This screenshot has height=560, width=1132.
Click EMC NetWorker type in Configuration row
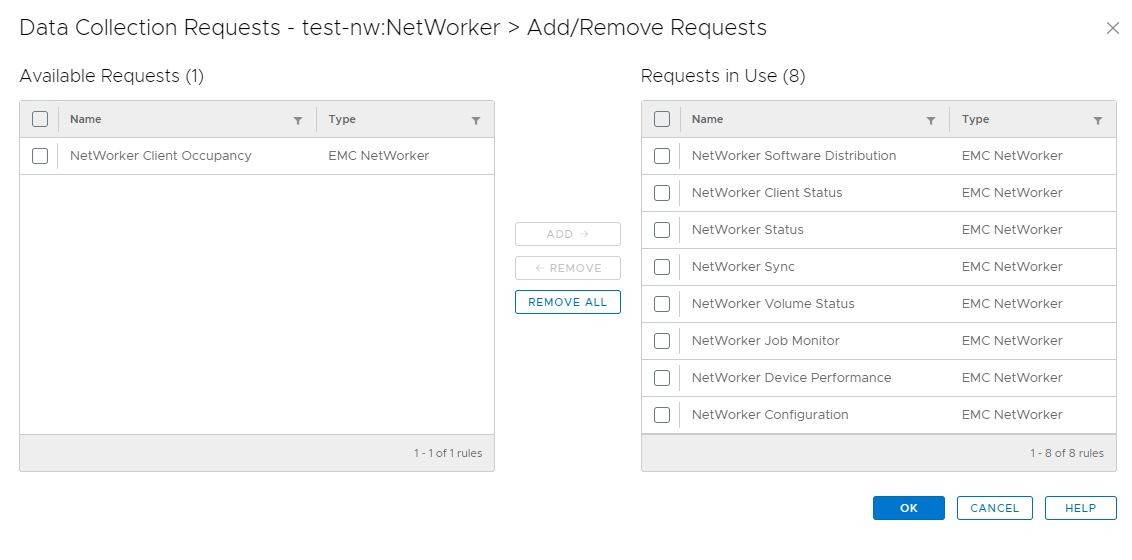tap(1012, 415)
